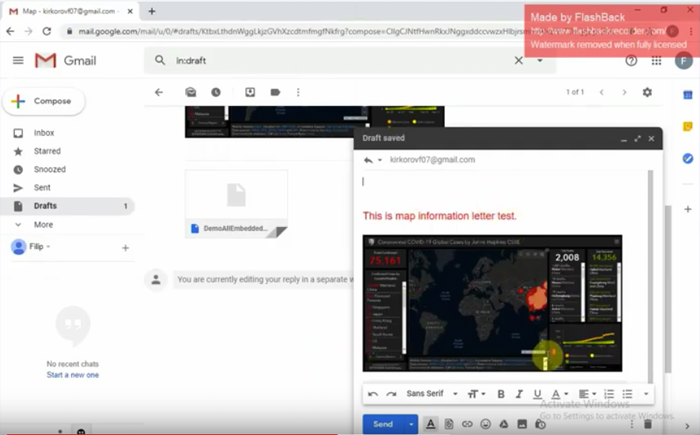The image size is (700, 435).
Task: Snooze the conversation with clock icon
Action: pos(216,92)
